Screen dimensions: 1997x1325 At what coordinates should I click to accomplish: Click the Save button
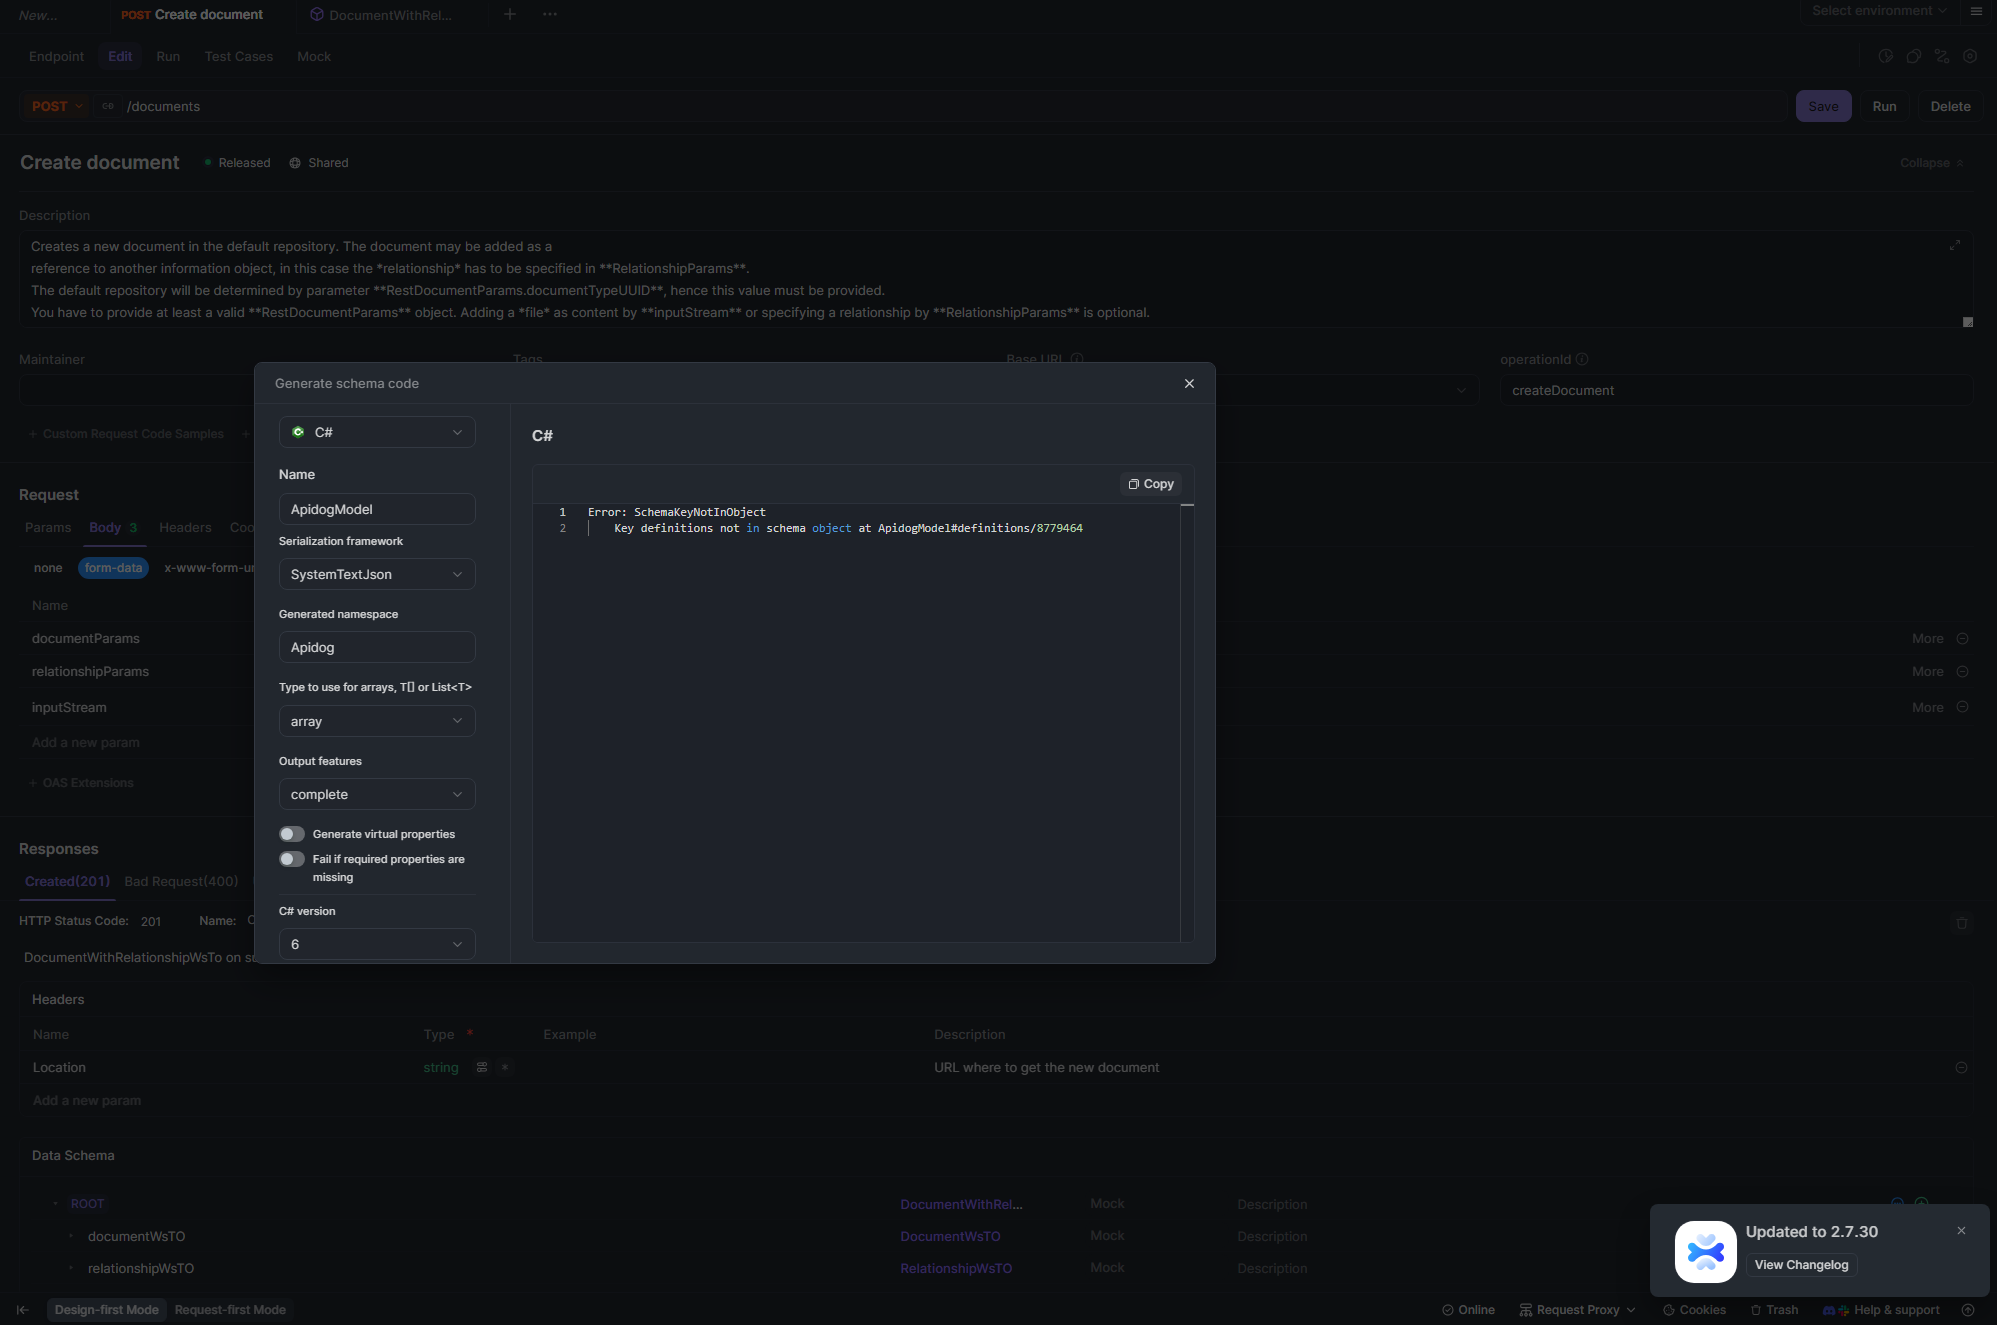click(1823, 106)
